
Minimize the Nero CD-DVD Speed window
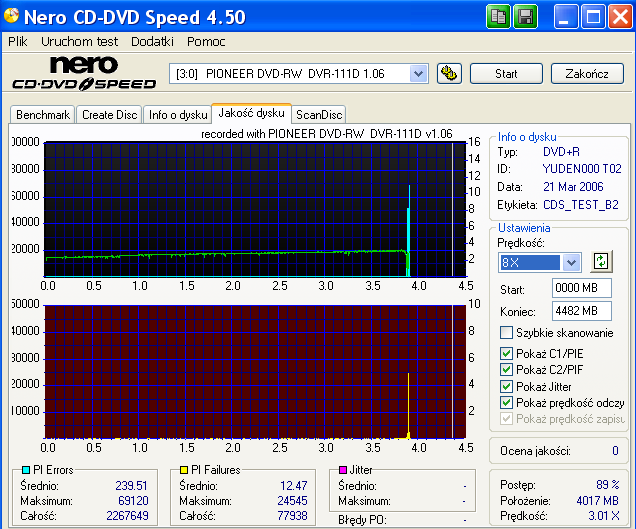(x=565, y=17)
